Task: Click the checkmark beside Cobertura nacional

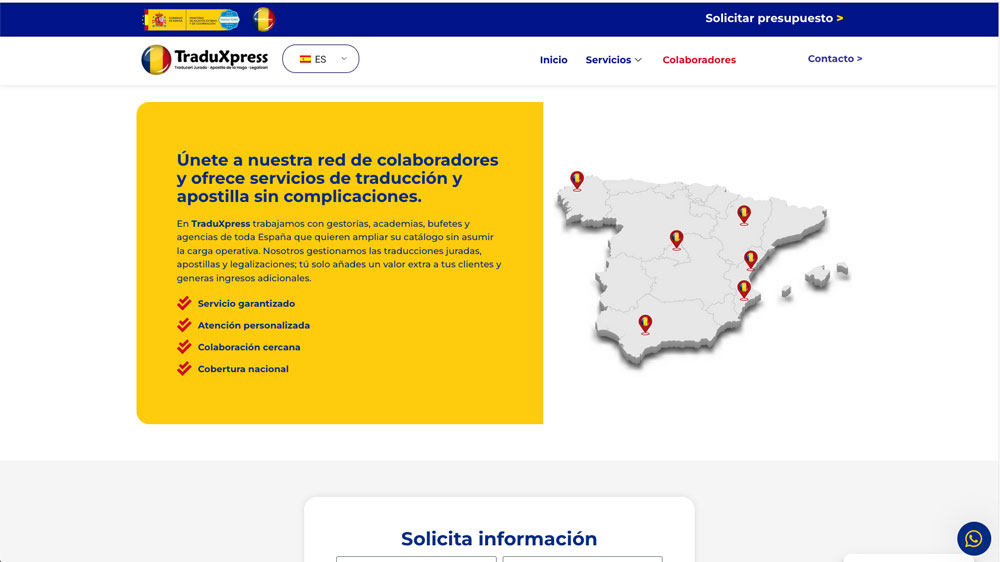Action: click(184, 369)
